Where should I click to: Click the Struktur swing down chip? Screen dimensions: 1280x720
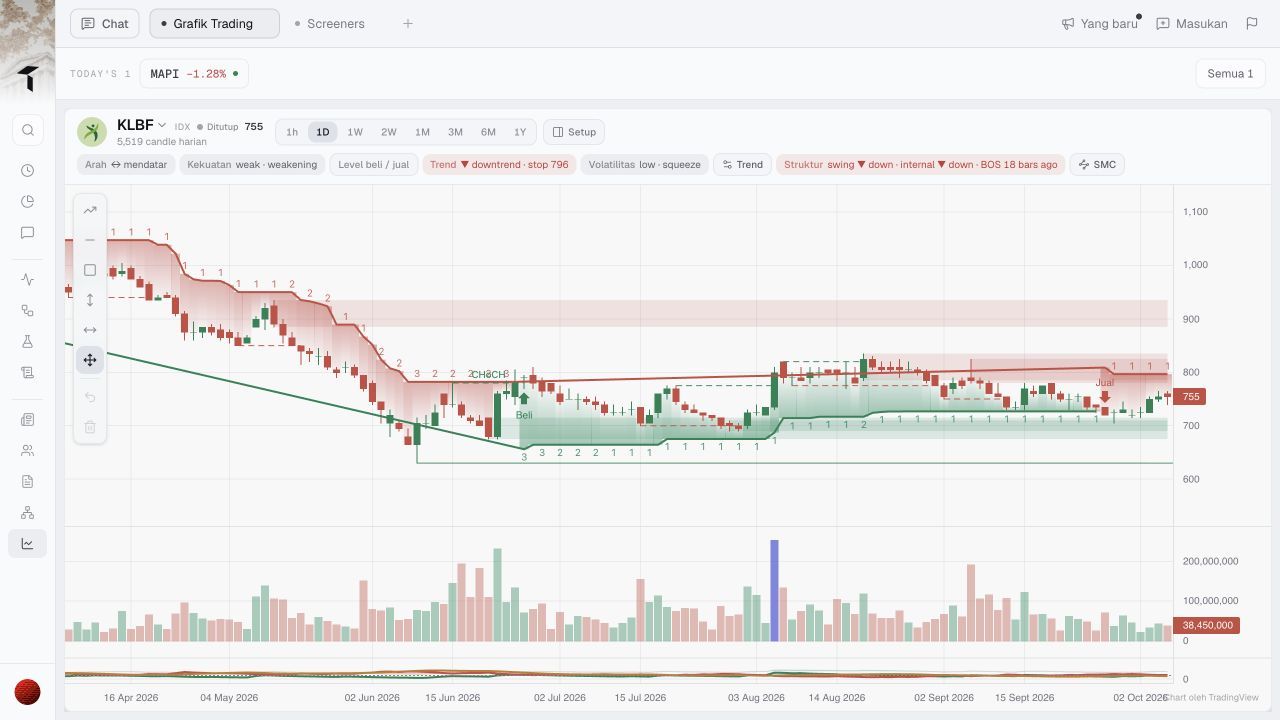coord(920,165)
